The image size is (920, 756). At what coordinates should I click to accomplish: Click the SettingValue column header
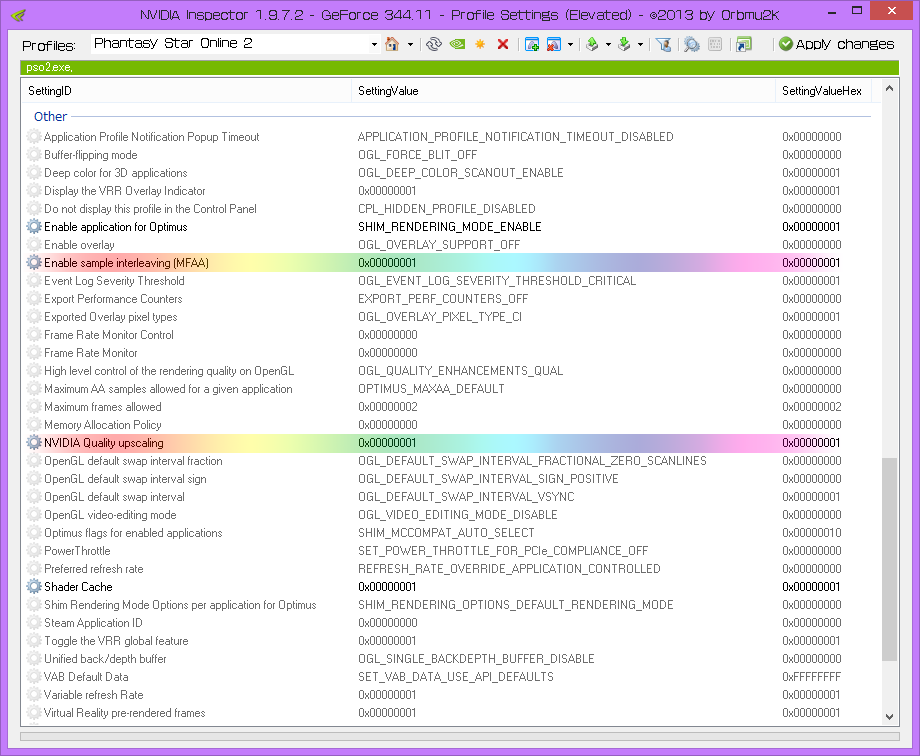pos(564,91)
